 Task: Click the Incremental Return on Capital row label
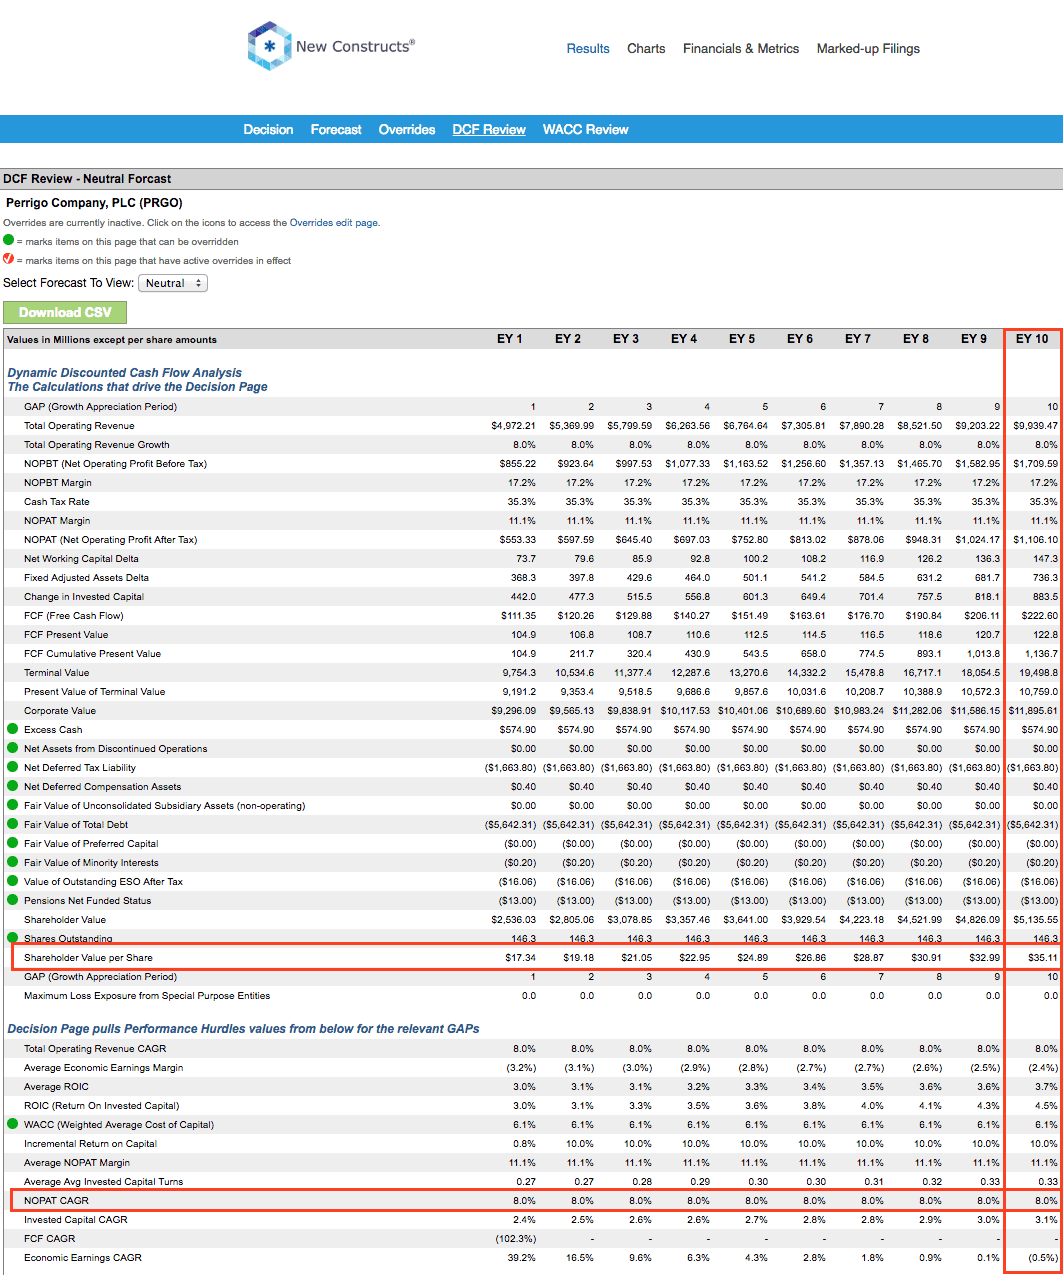(90, 1144)
